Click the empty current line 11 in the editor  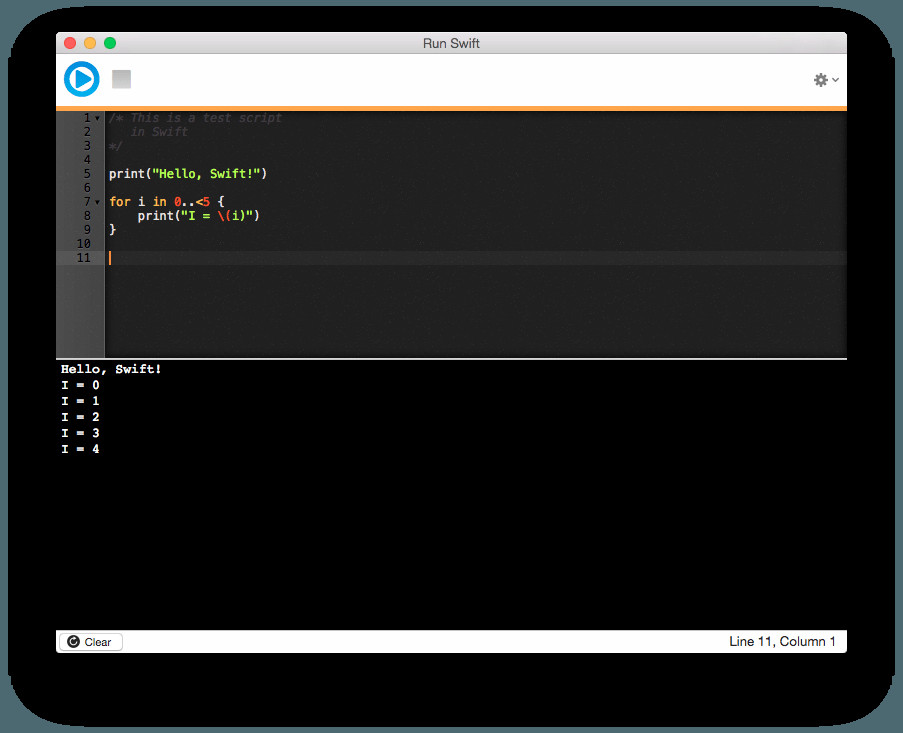click(x=476, y=258)
